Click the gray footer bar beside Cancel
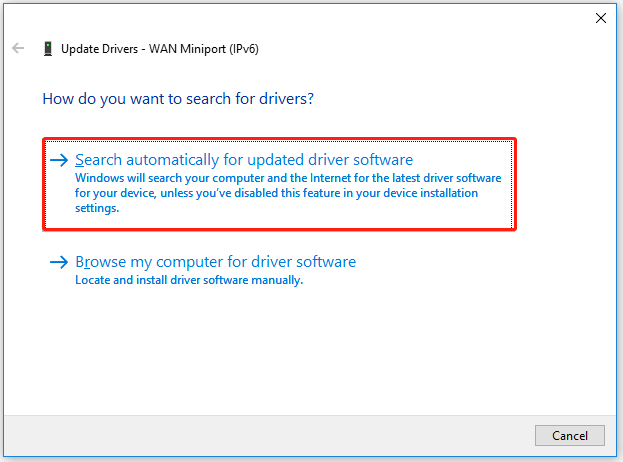 coord(266,436)
